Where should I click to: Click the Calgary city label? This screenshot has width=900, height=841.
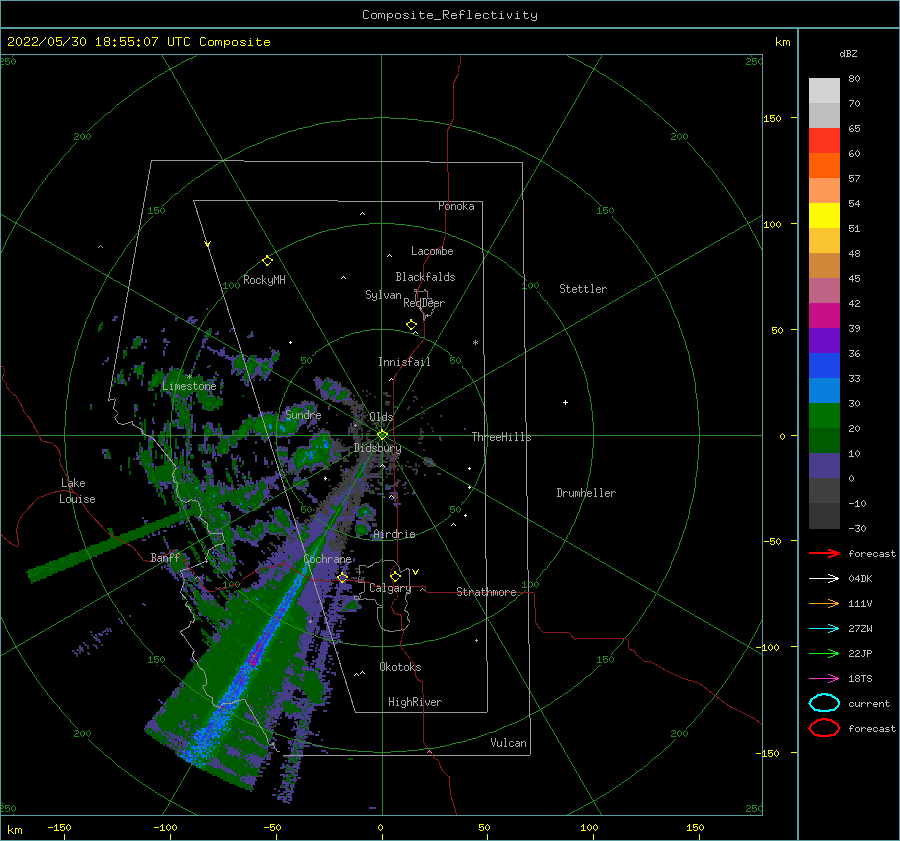[x=390, y=588]
